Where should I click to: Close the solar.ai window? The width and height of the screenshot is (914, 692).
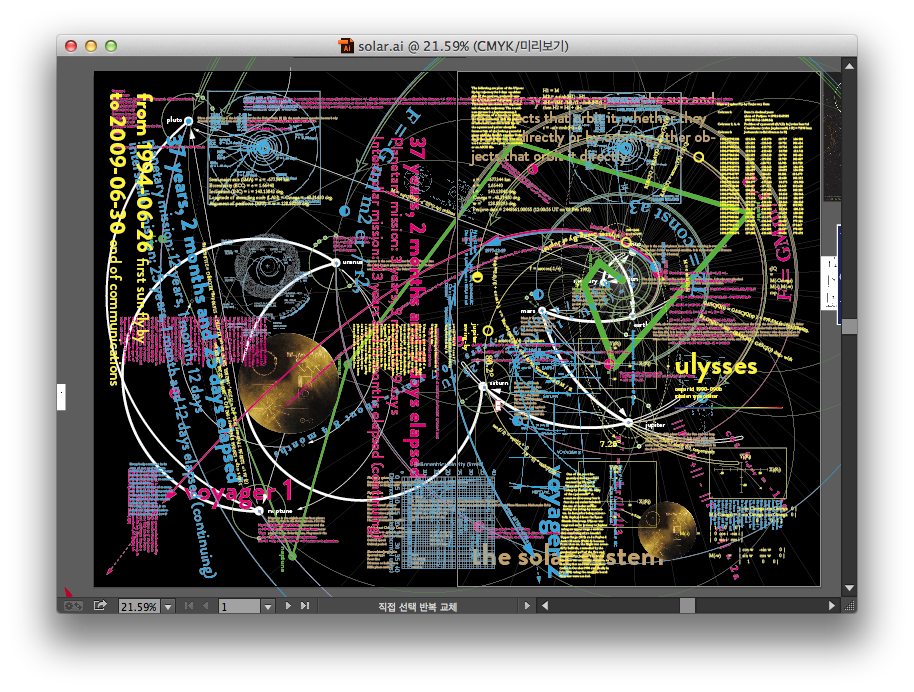[71, 46]
